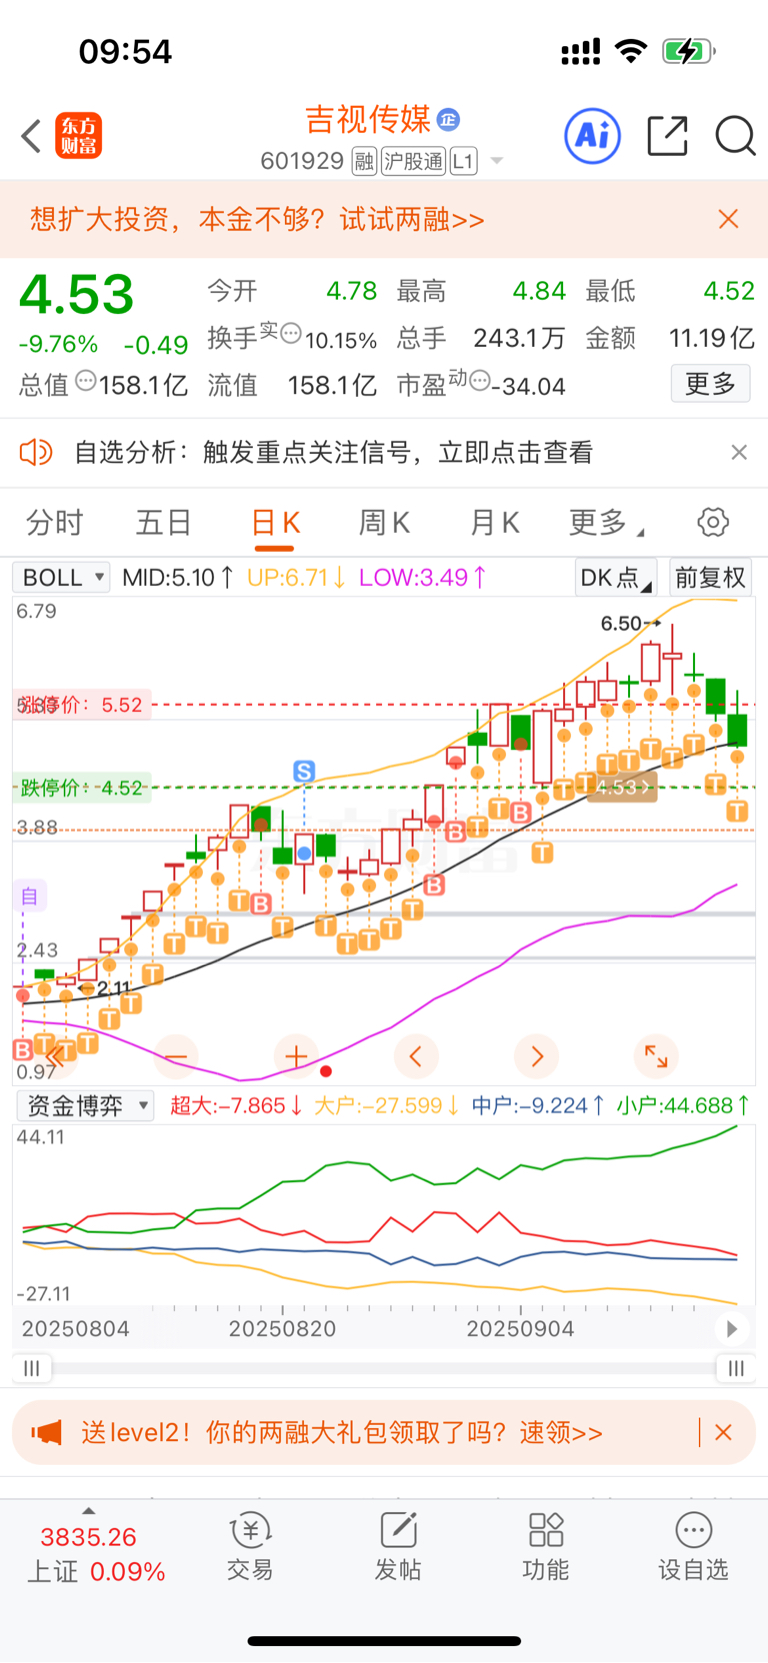
Task: Open 两融 investment banner link
Action: click(257, 219)
